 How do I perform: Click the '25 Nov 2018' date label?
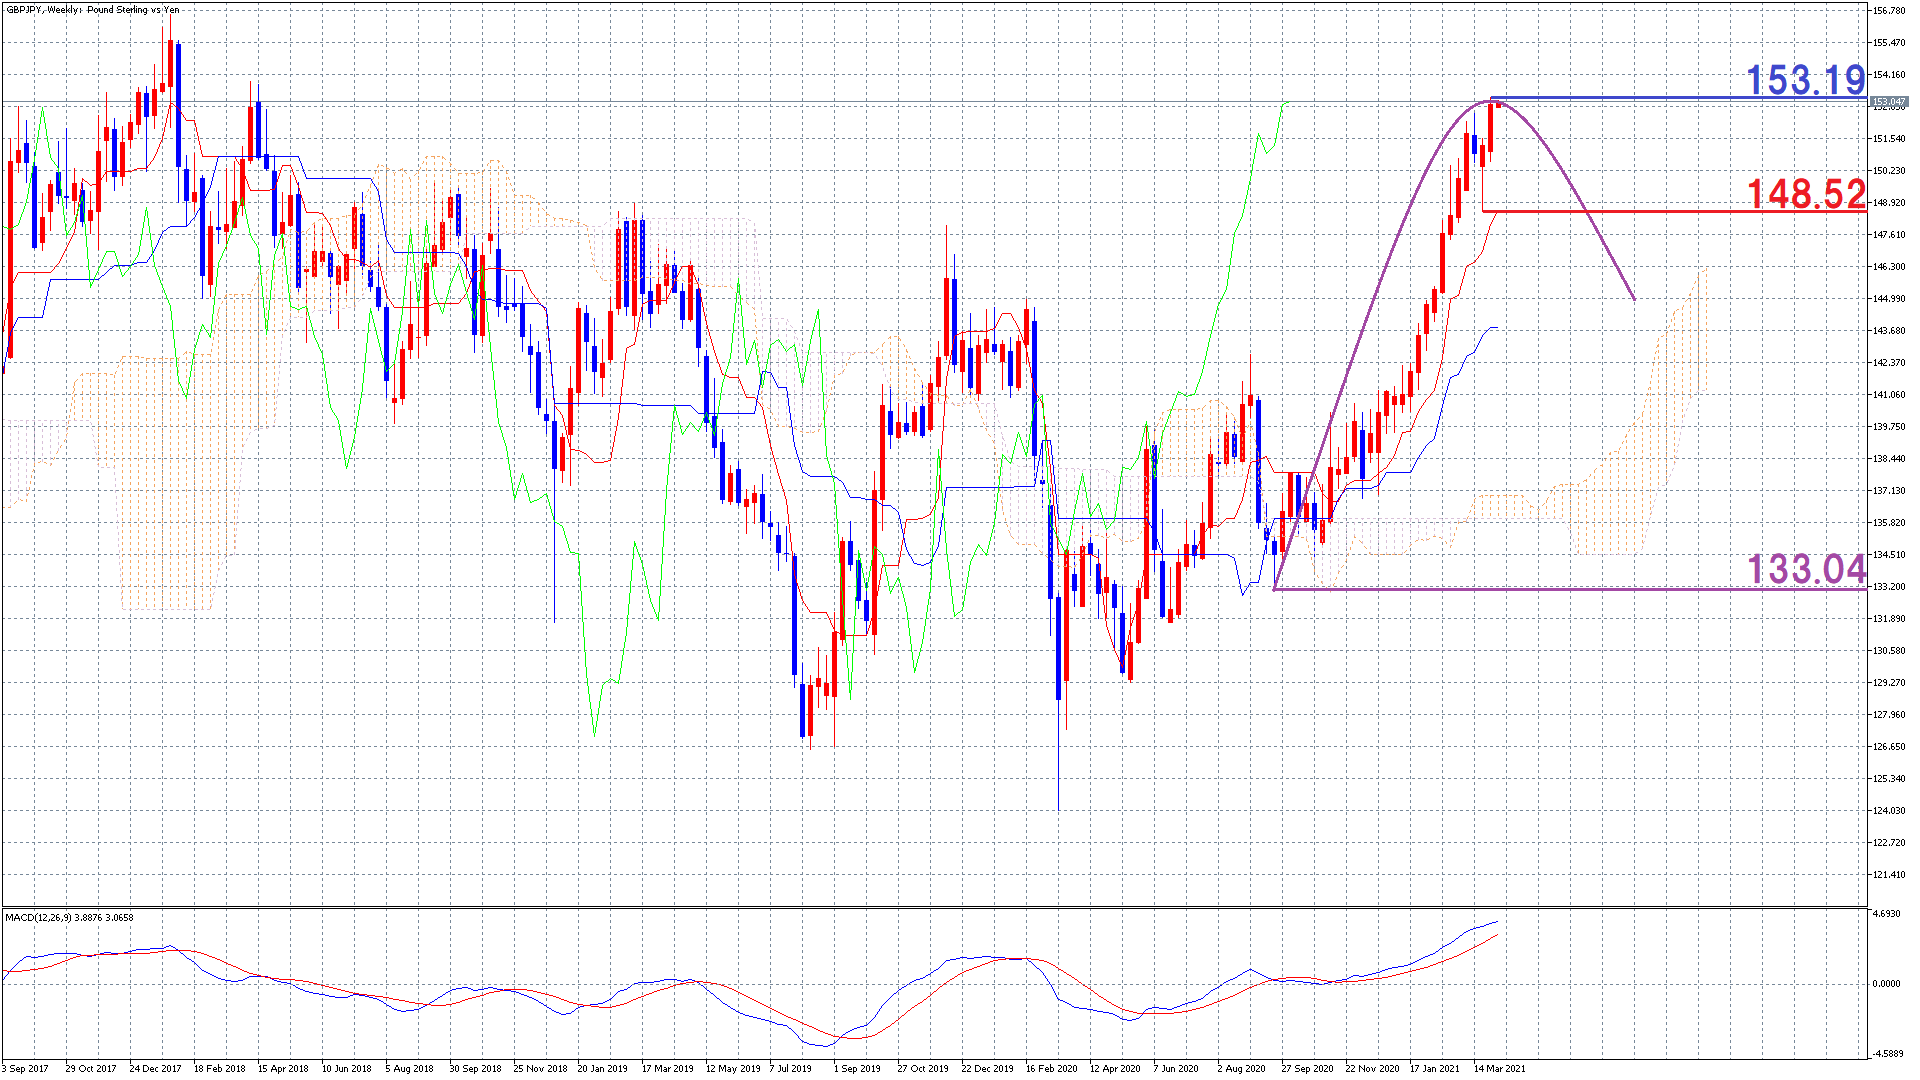(x=540, y=1069)
